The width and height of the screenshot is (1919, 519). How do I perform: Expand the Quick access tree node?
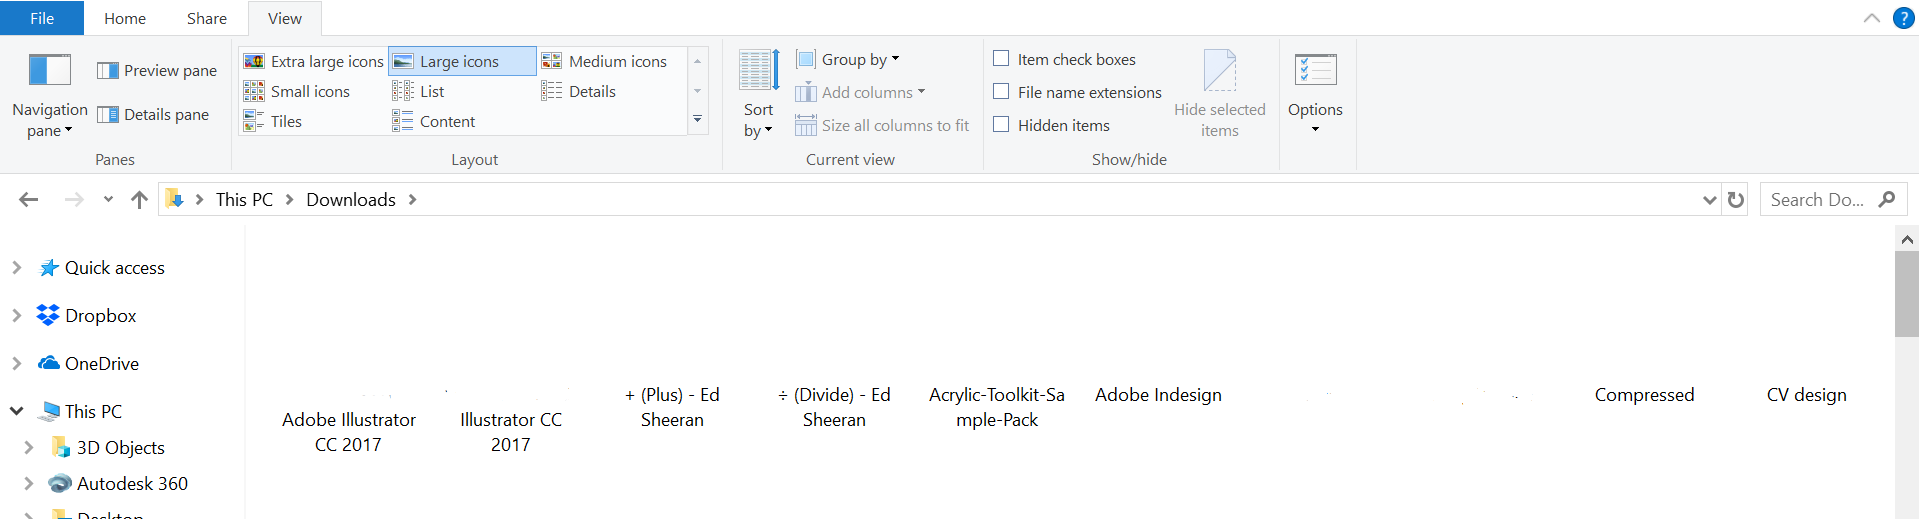click(16, 268)
